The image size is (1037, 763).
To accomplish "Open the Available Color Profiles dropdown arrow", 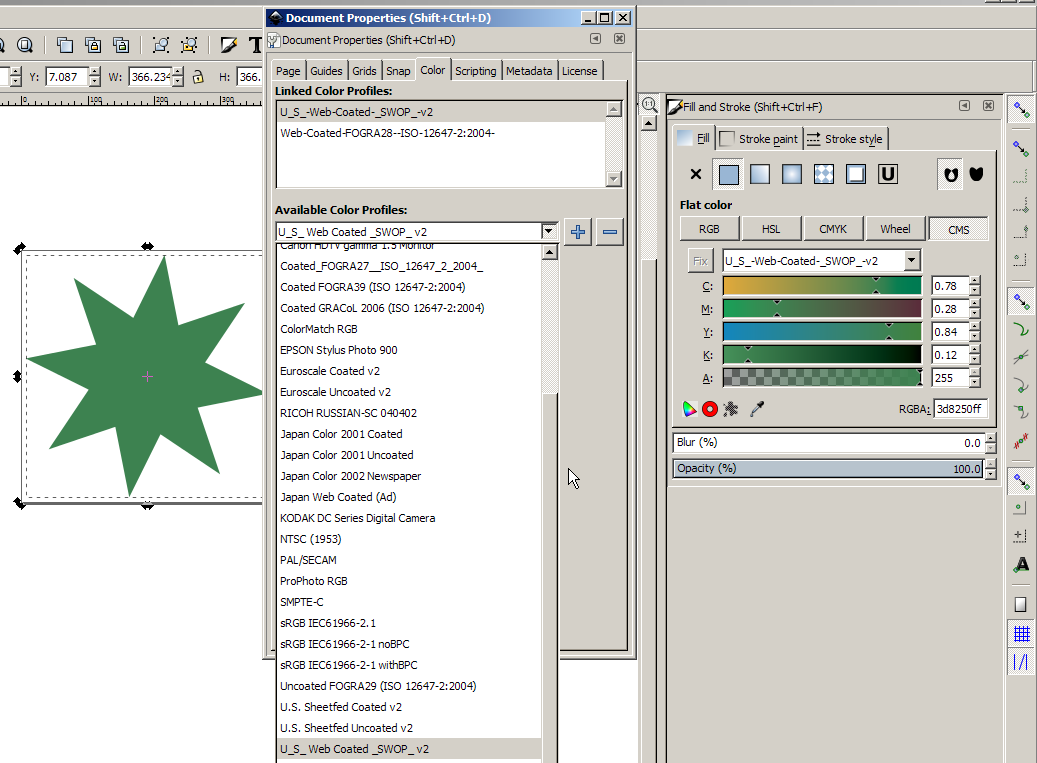I will 548,232.
